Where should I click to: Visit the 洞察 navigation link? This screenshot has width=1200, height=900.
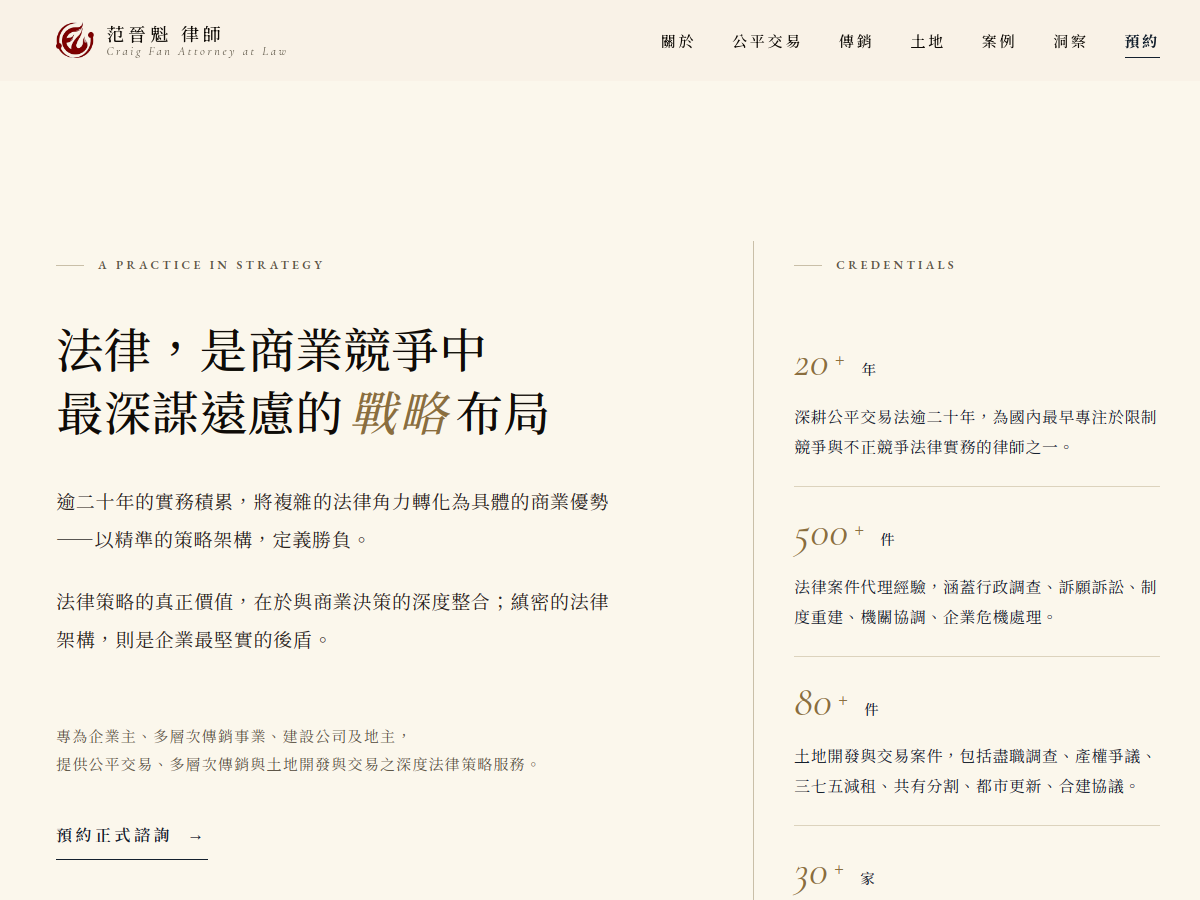(x=1070, y=42)
